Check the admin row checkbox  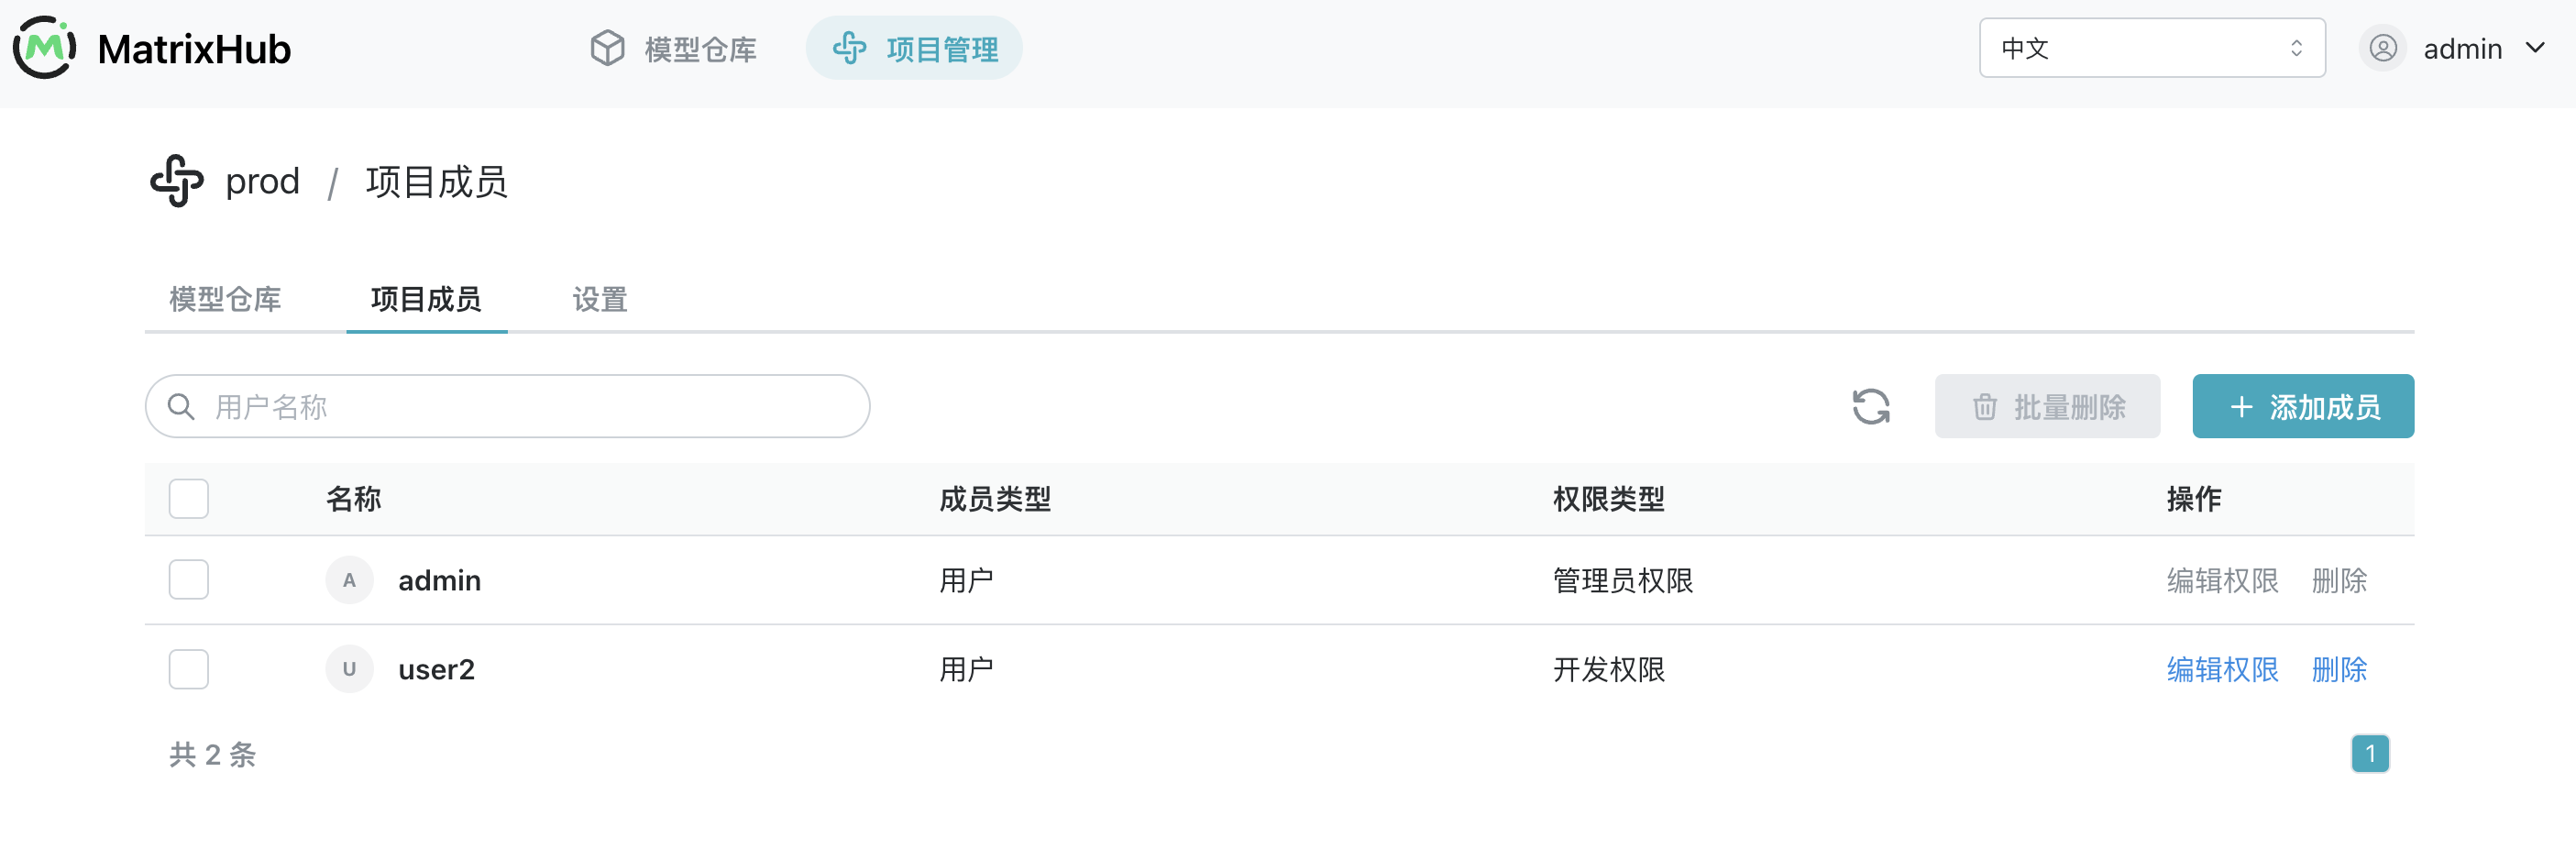189,580
